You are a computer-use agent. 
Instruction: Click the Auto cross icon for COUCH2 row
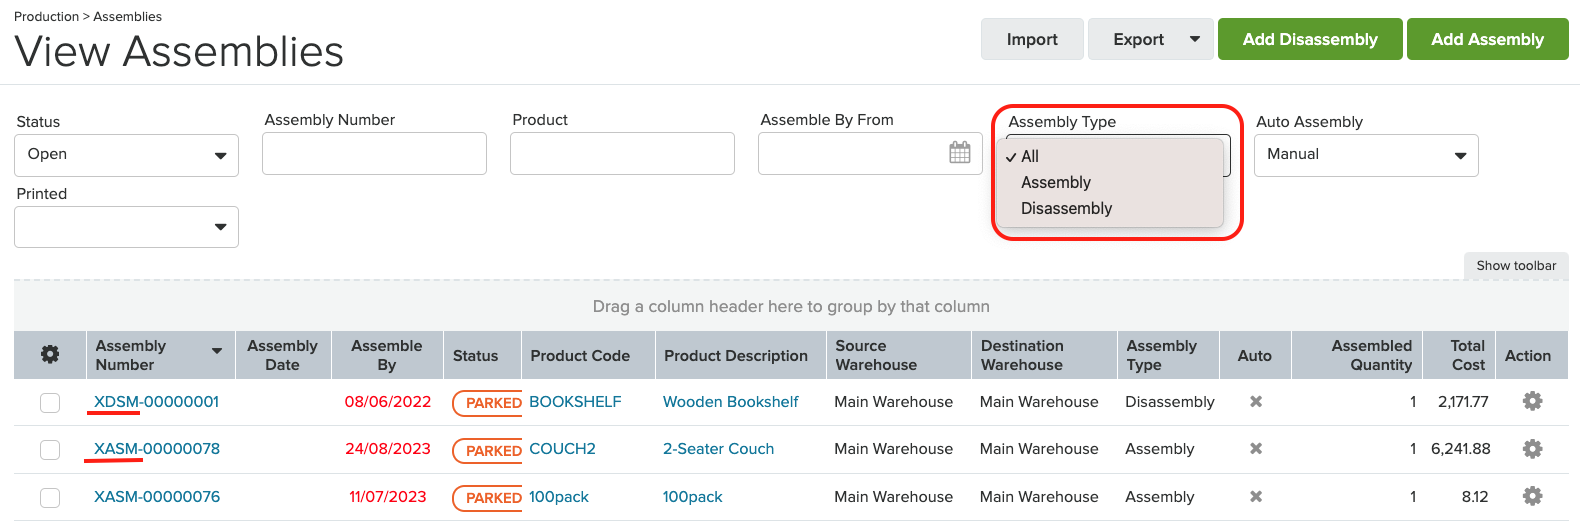point(1255,449)
